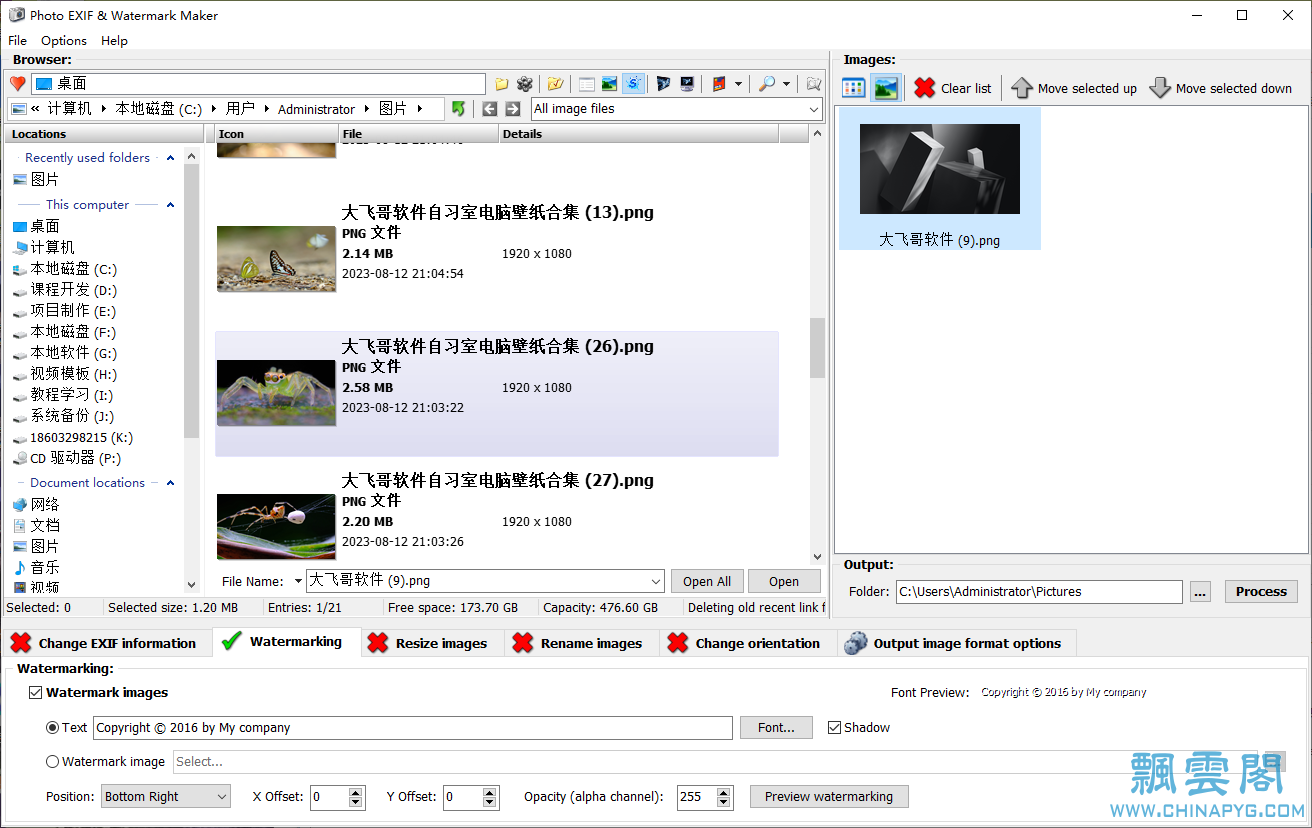Image resolution: width=1312 pixels, height=828 pixels.
Task: Click the green refresh arrow icon
Action: pos(458,109)
